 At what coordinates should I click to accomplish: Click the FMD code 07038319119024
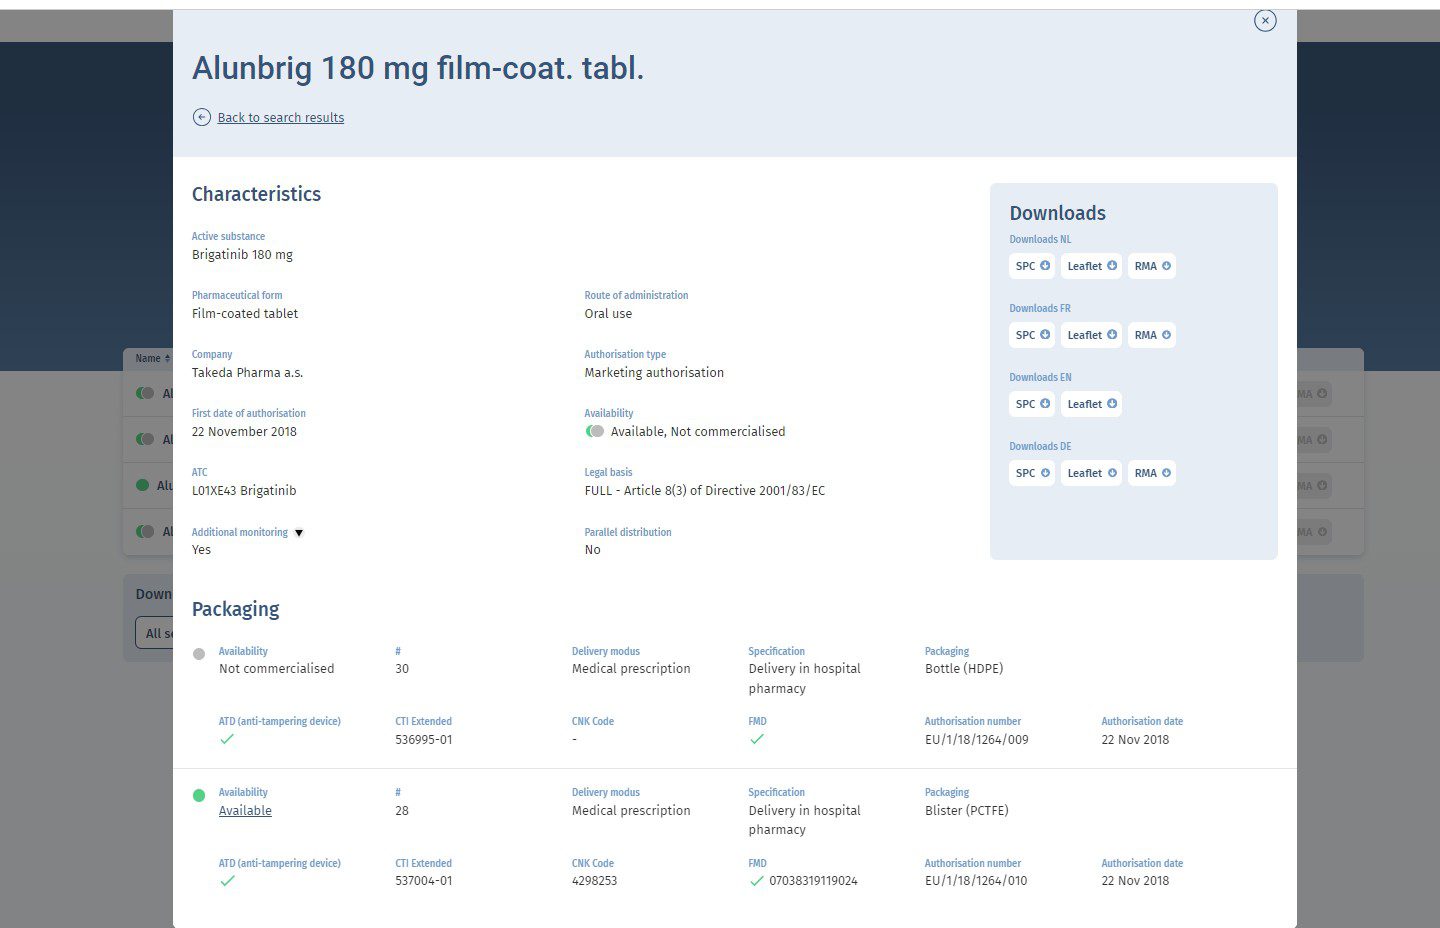[x=813, y=881]
